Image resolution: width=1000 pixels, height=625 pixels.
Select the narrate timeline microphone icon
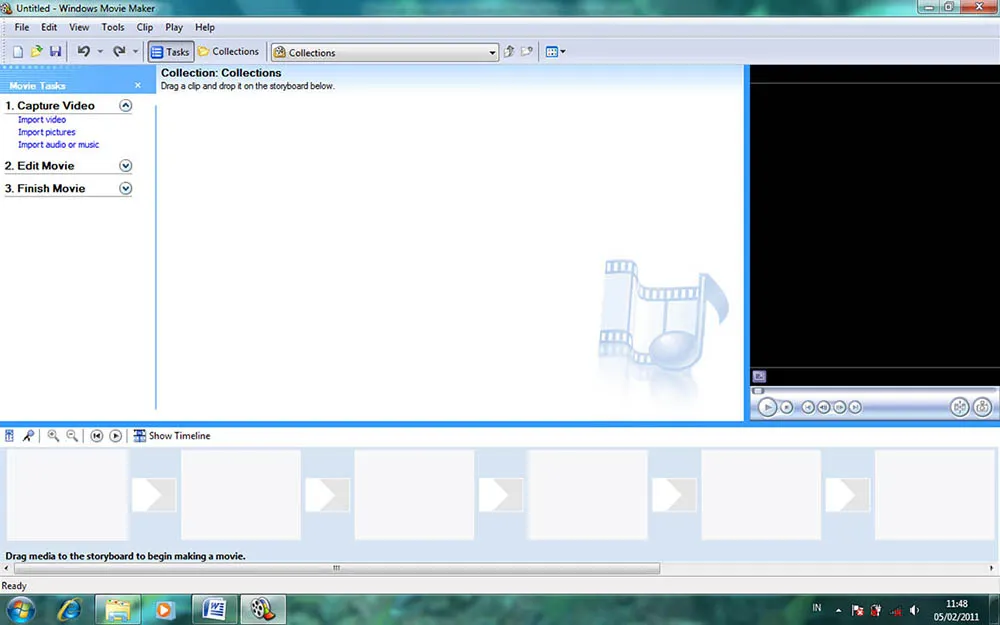27,435
